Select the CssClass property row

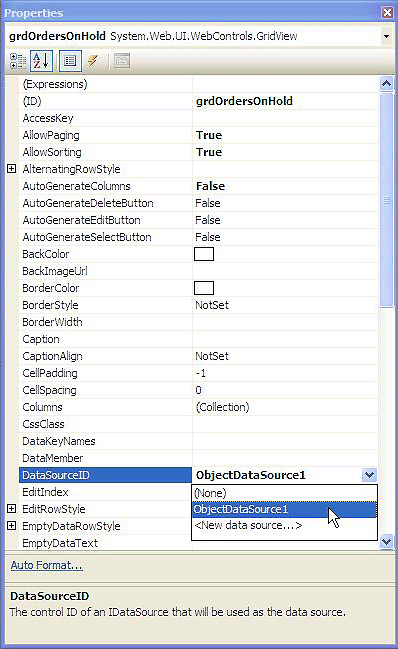(198, 423)
